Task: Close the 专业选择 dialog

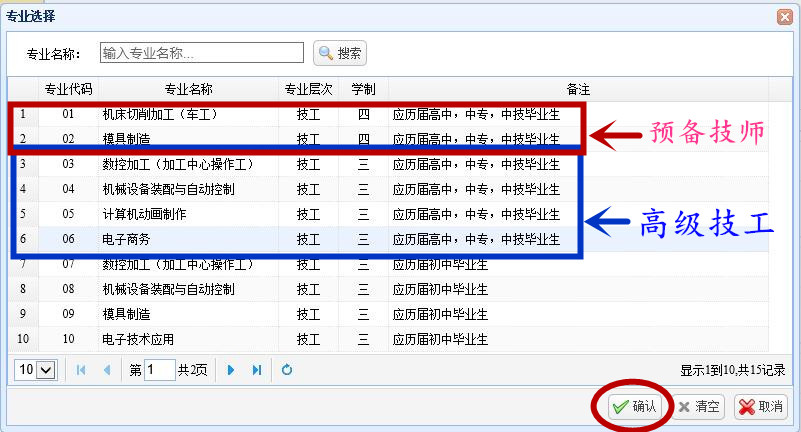Action: 785,16
